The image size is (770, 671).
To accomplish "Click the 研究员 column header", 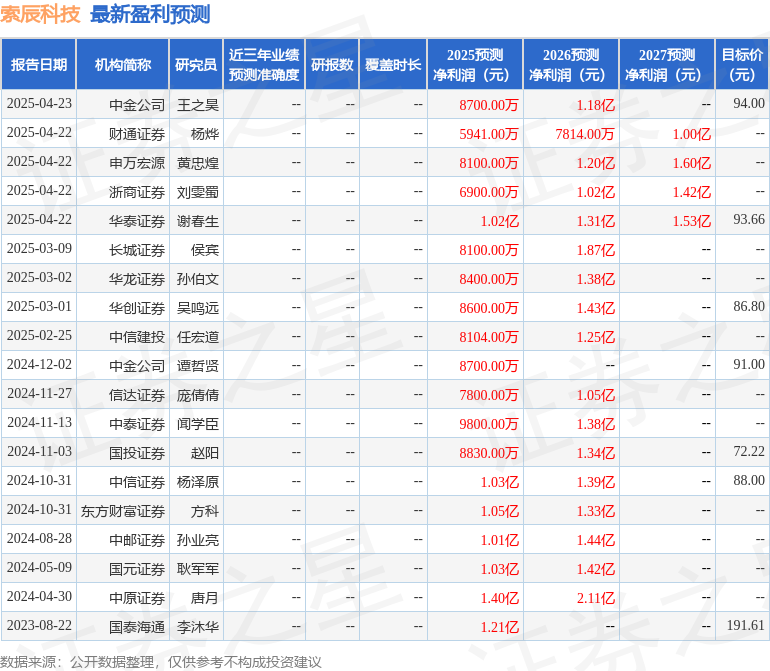I will pos(196,64).
